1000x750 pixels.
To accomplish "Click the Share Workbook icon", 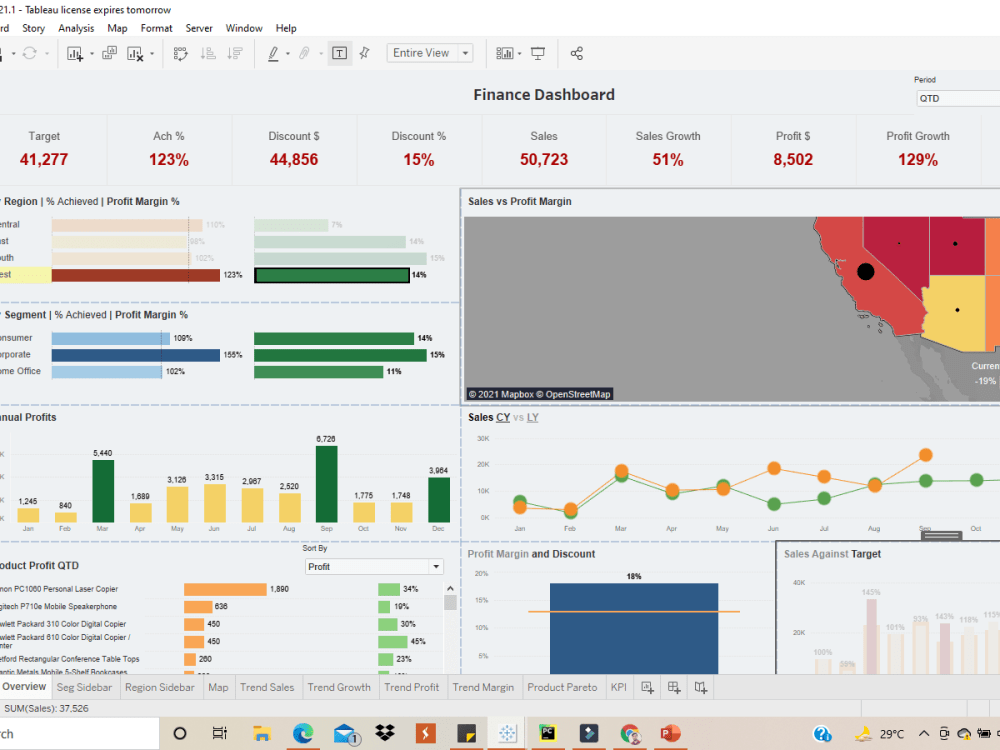I will click(x=576, y=53).
